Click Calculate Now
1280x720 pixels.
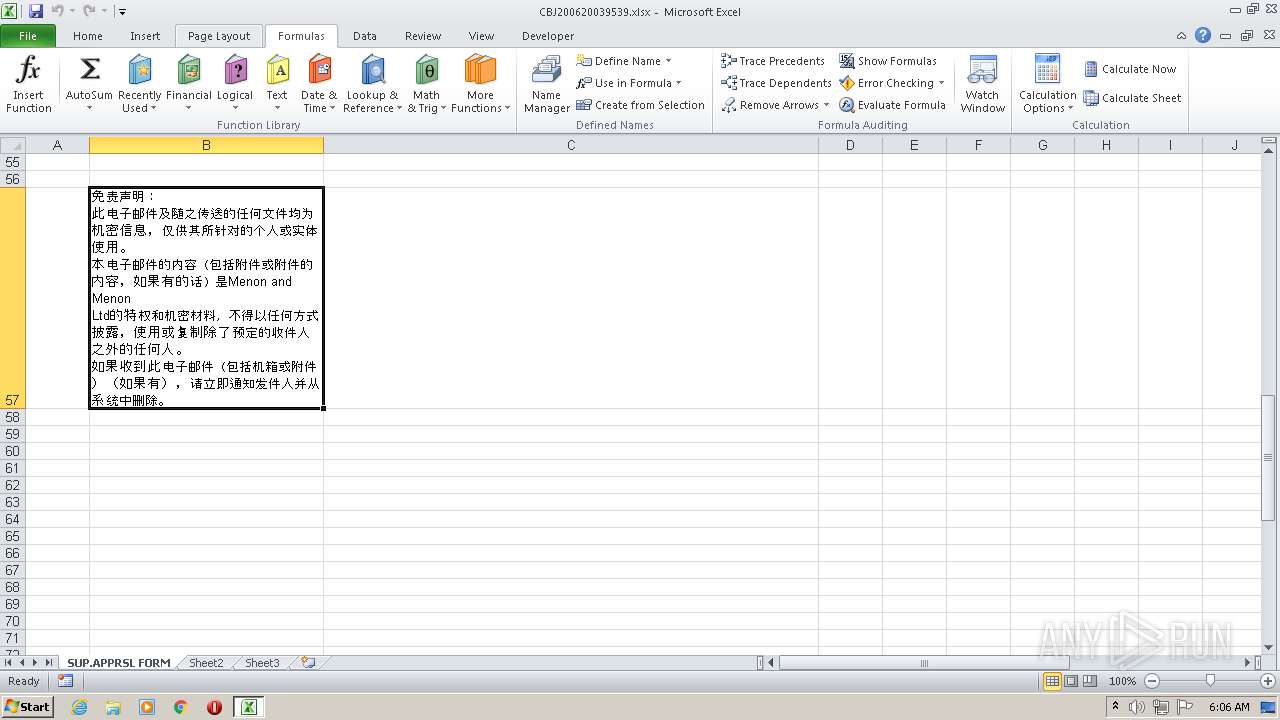[1130, 69]
